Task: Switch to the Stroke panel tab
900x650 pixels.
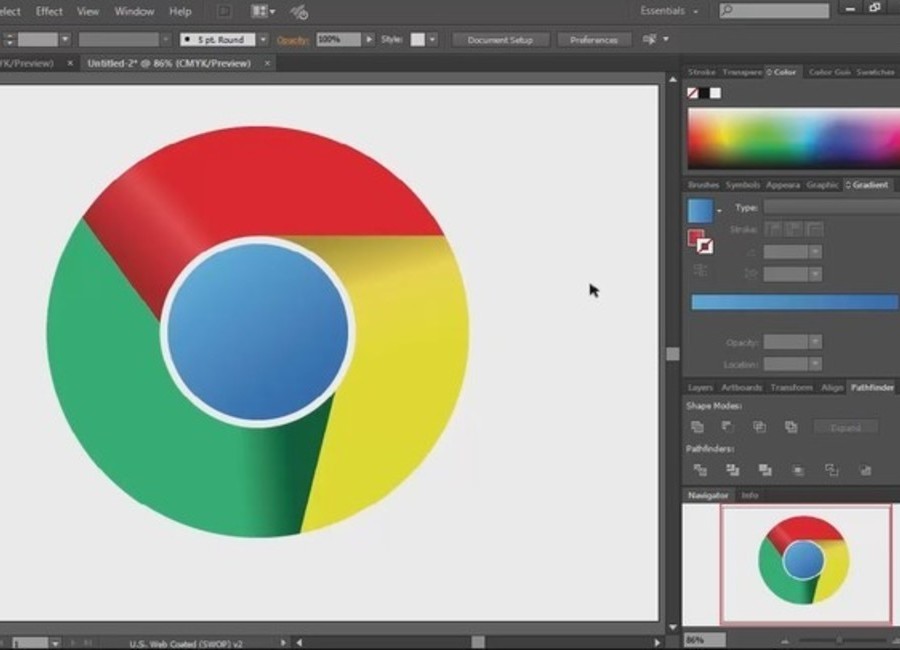Action: coord(701,72)
